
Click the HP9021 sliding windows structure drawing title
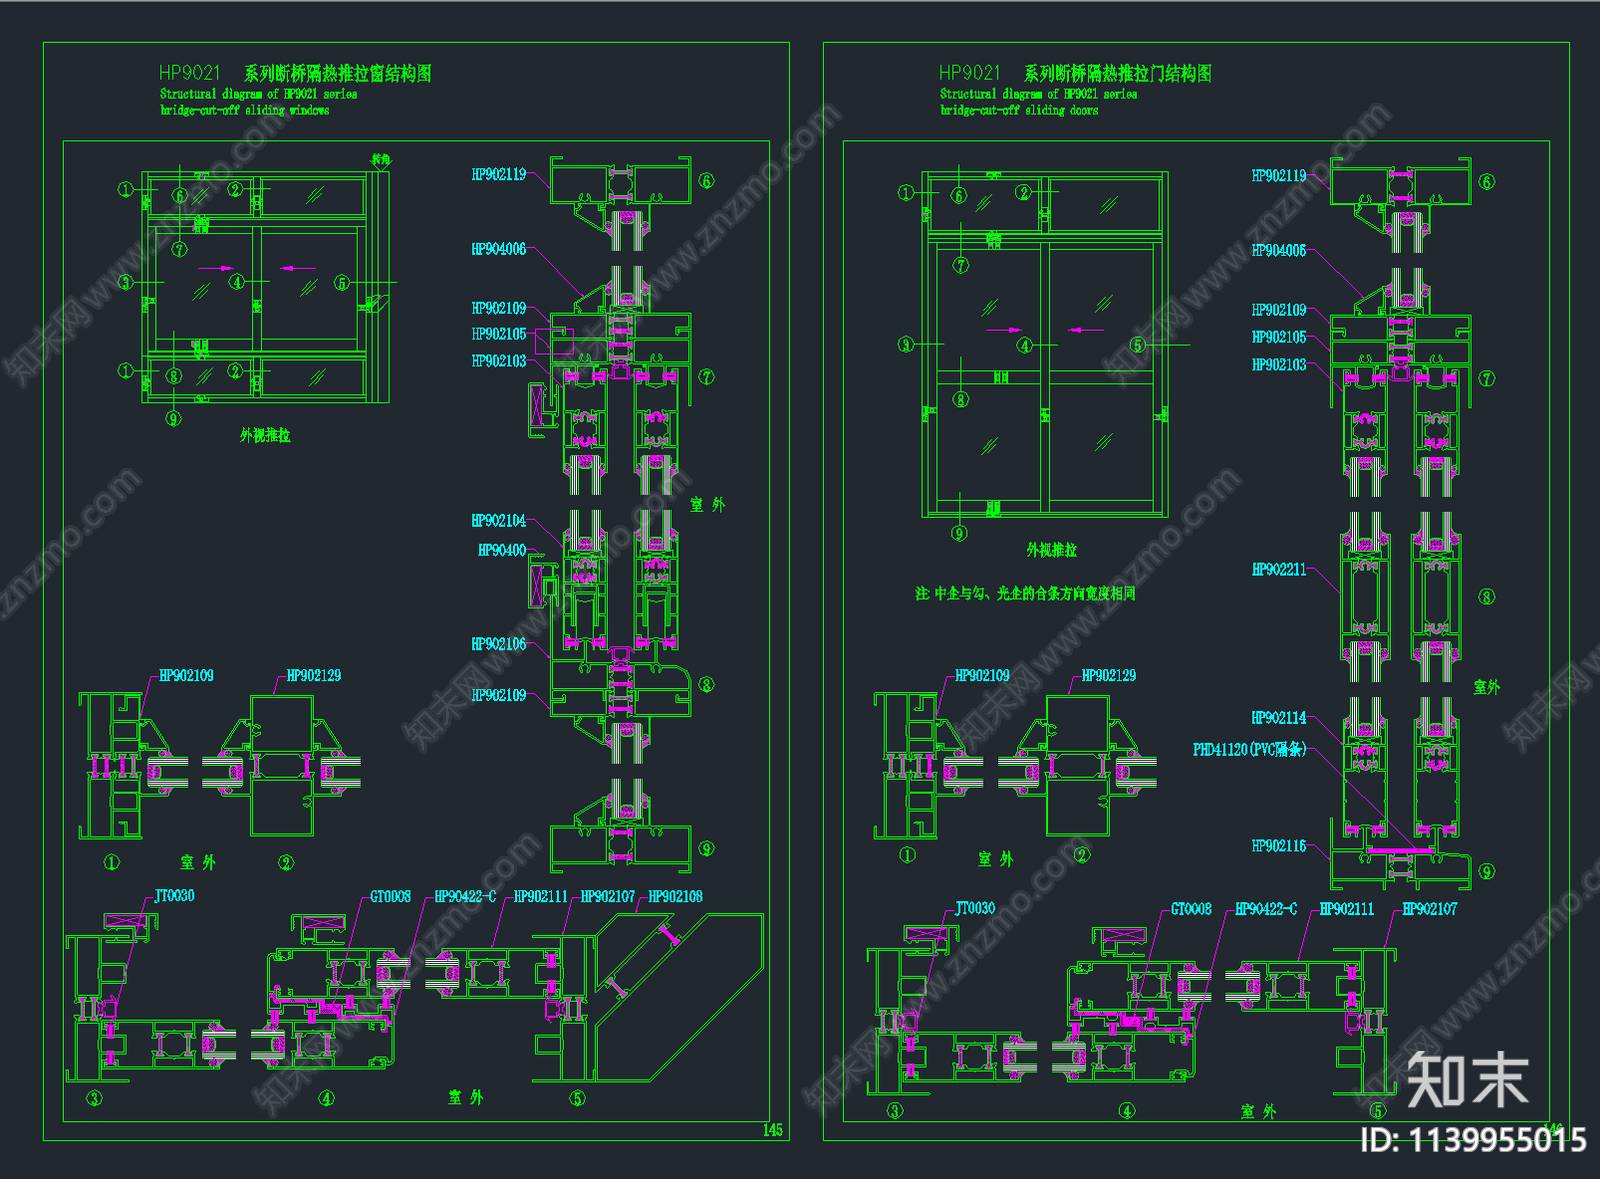coord(295,73)
